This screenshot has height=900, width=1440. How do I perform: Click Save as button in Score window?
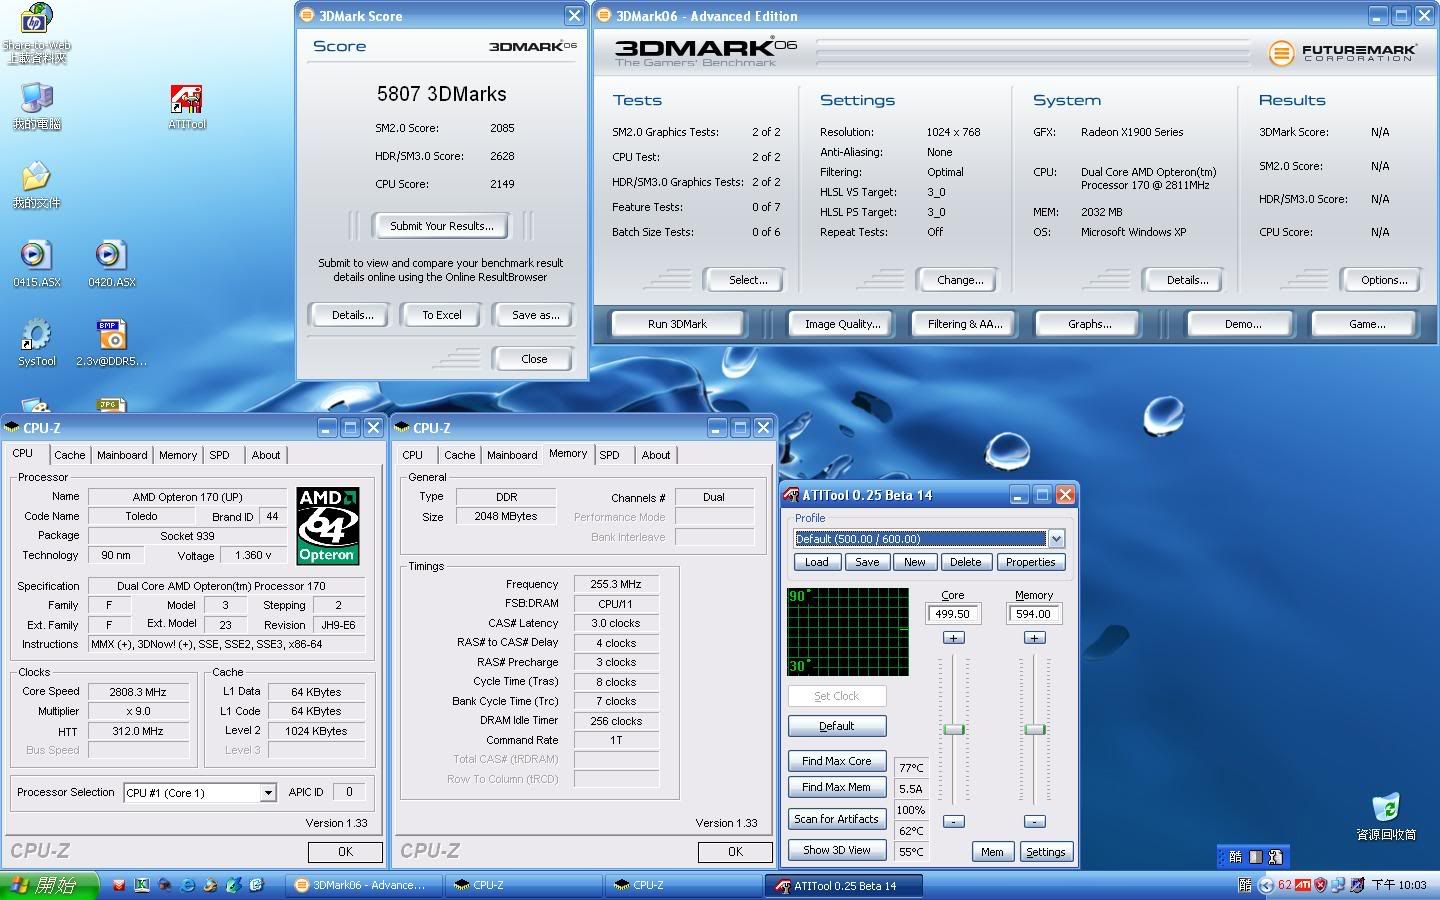tap(534, 315)
